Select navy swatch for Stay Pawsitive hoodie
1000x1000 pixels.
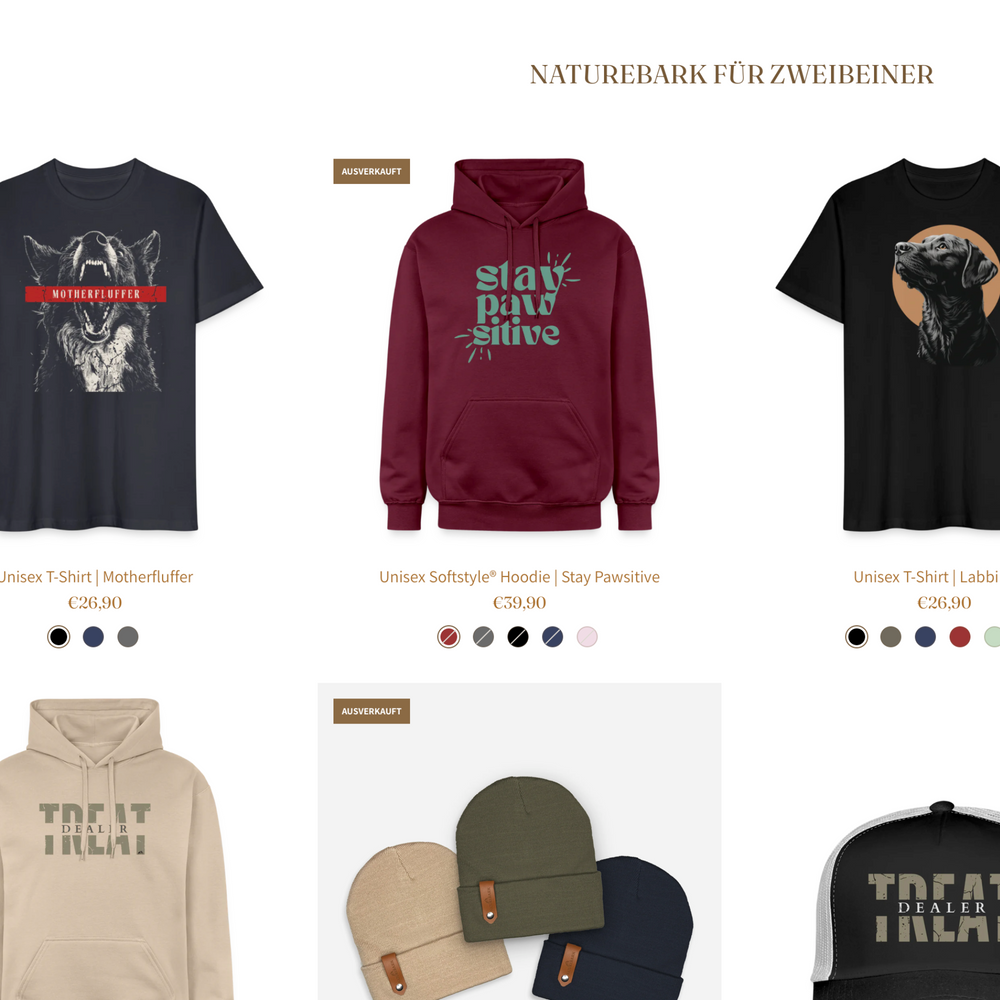point(552,636)
